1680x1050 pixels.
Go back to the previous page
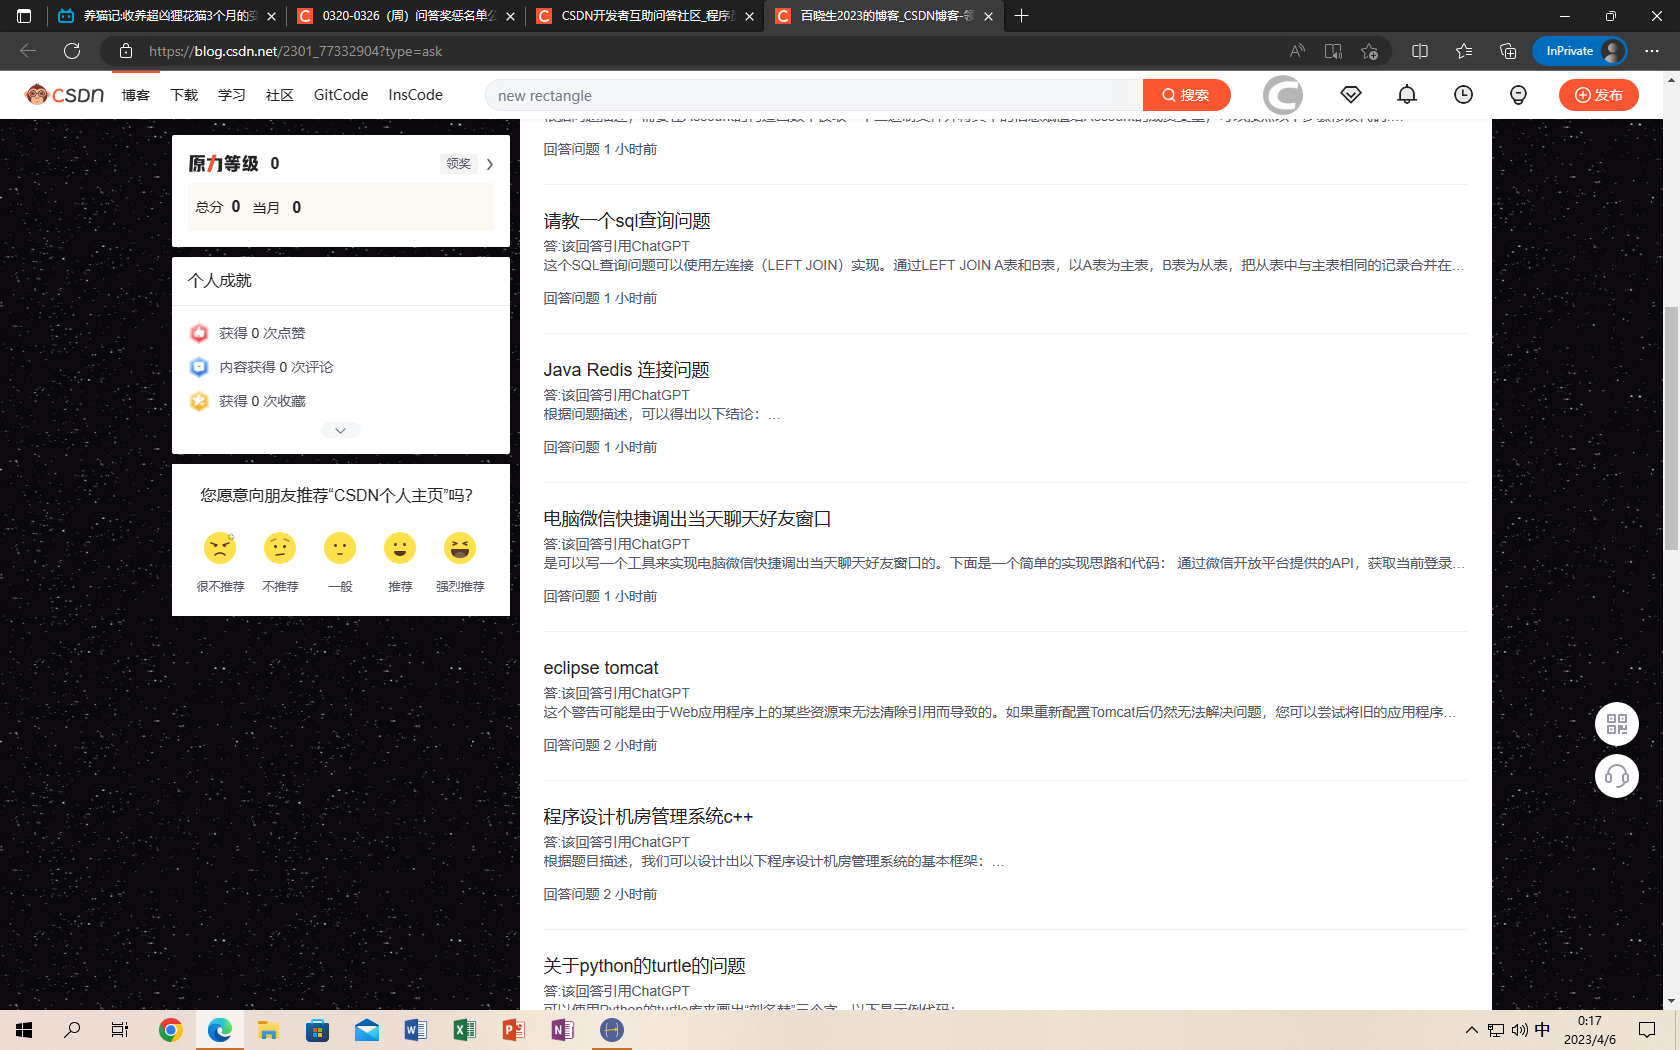coord(28,51)
